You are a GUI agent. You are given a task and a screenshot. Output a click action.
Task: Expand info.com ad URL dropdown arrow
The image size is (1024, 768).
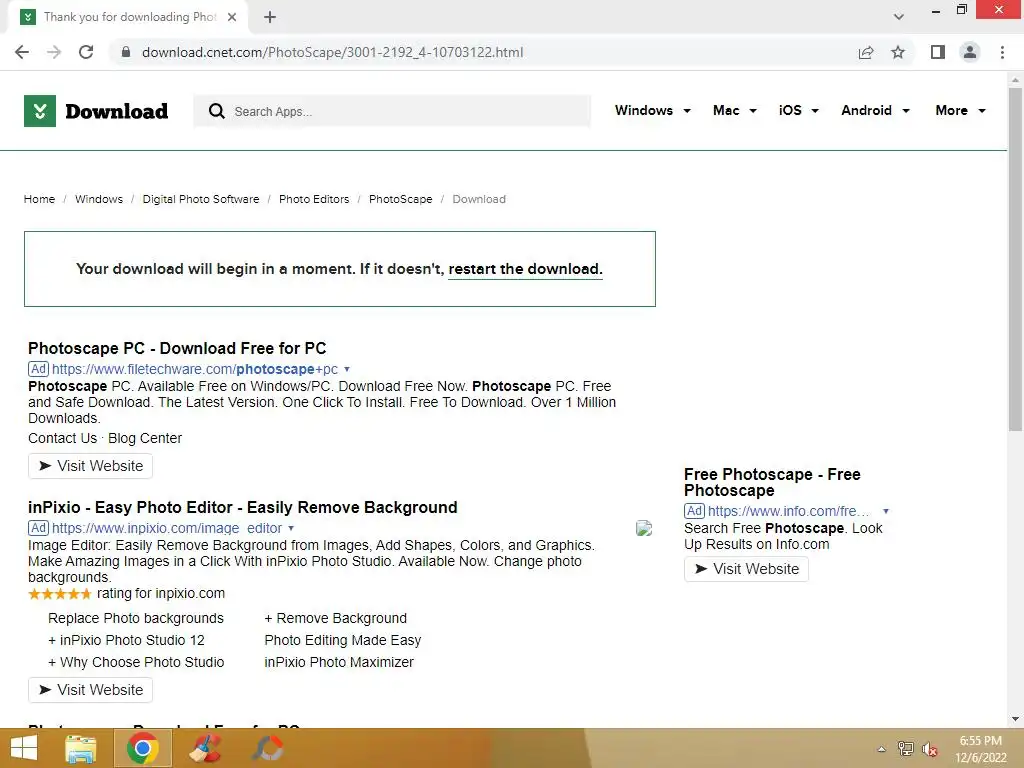click(x=886, y=511)
